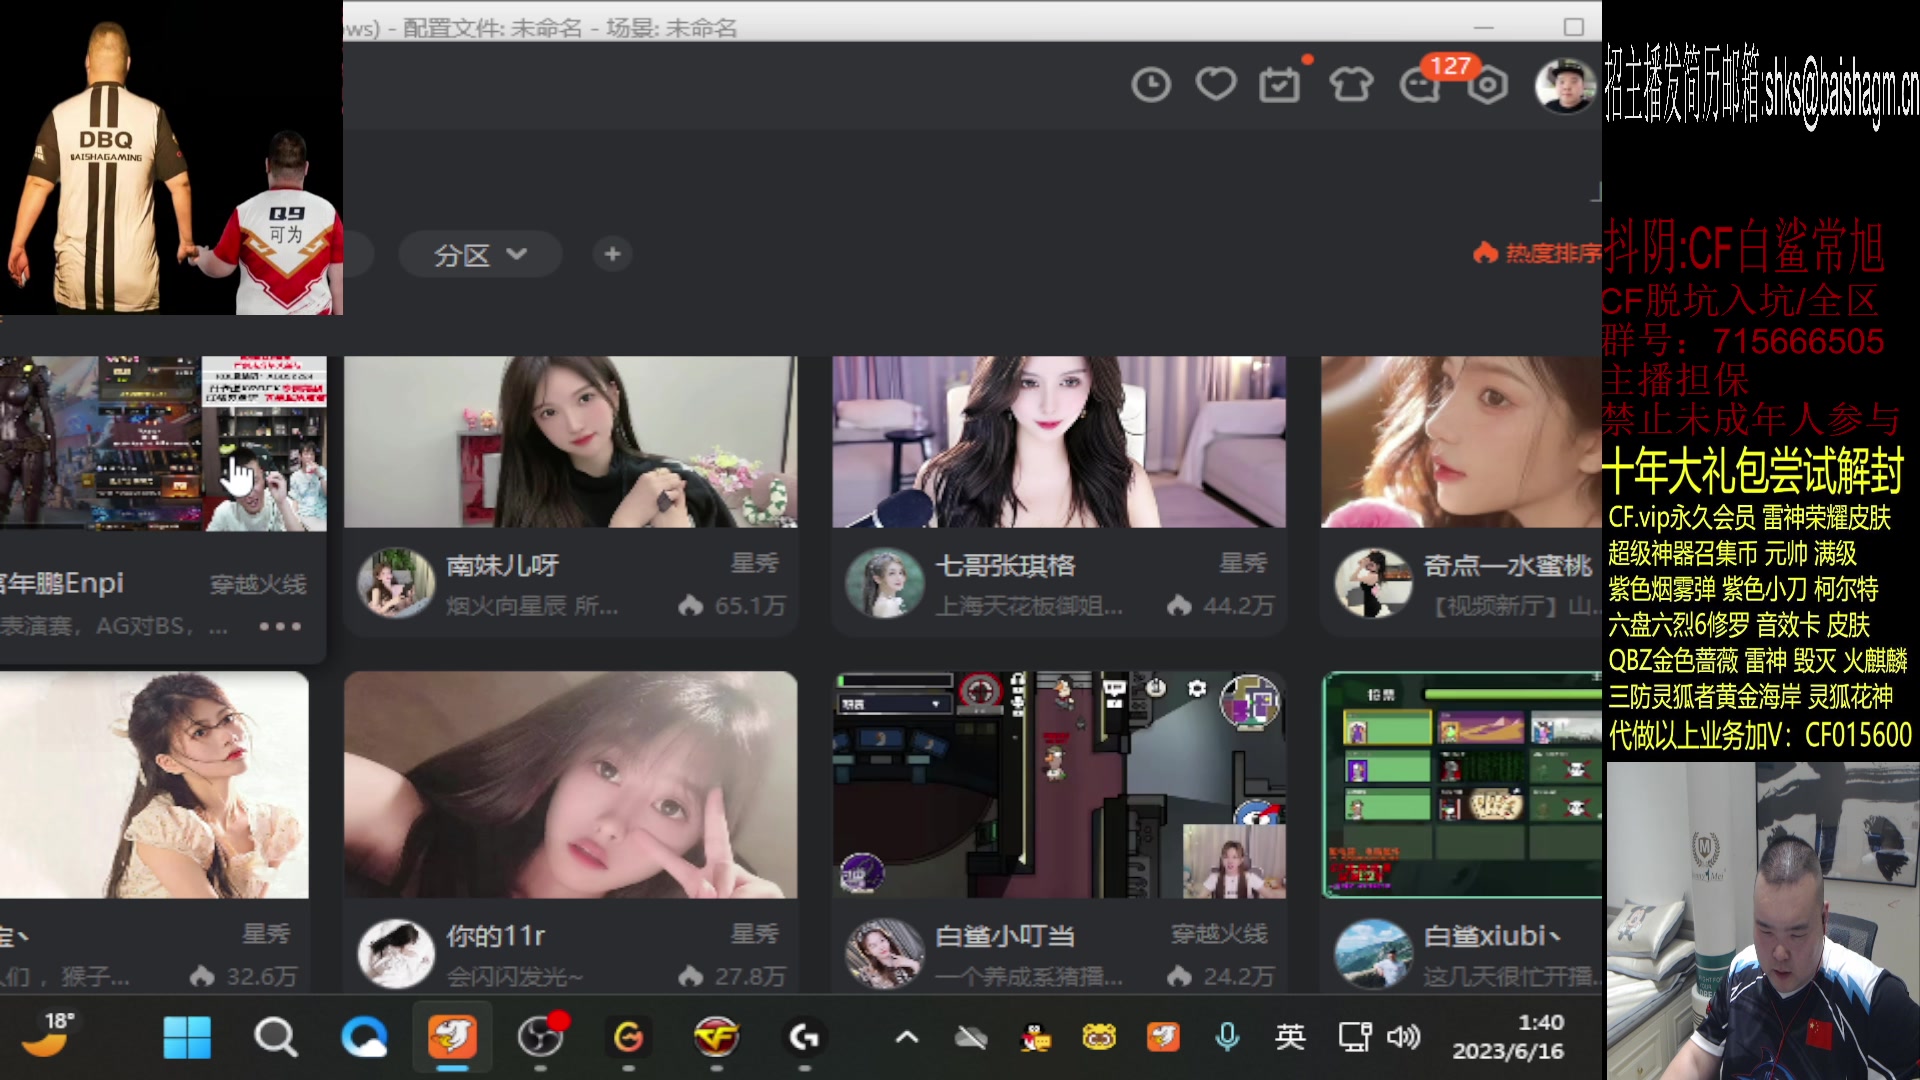Toggle microphone in system tray
Screen dimensions: 1920x1080
coord(1227,1038)
